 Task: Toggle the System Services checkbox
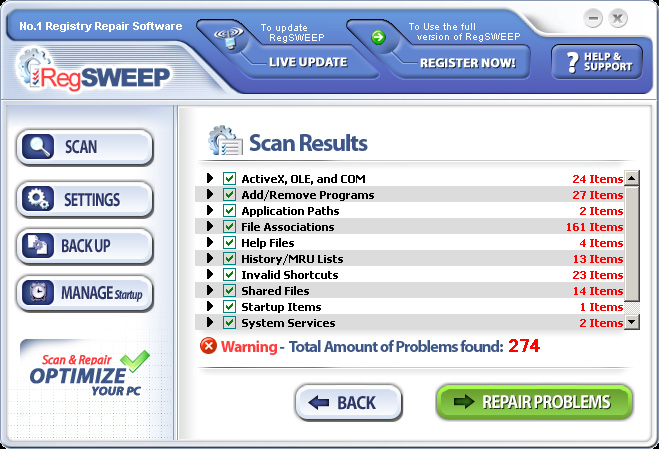click(229, 322)
